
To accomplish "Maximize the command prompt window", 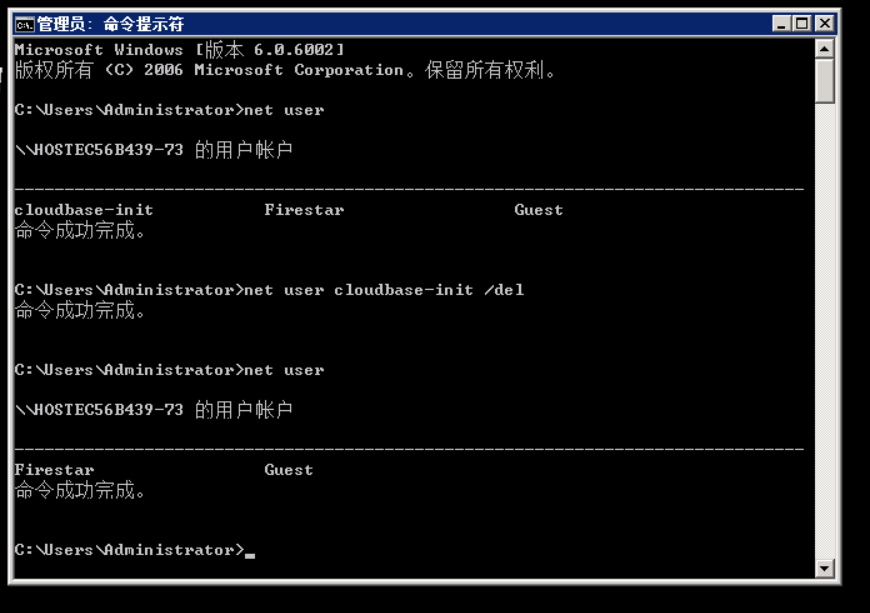I will click(x=802, y=23).
